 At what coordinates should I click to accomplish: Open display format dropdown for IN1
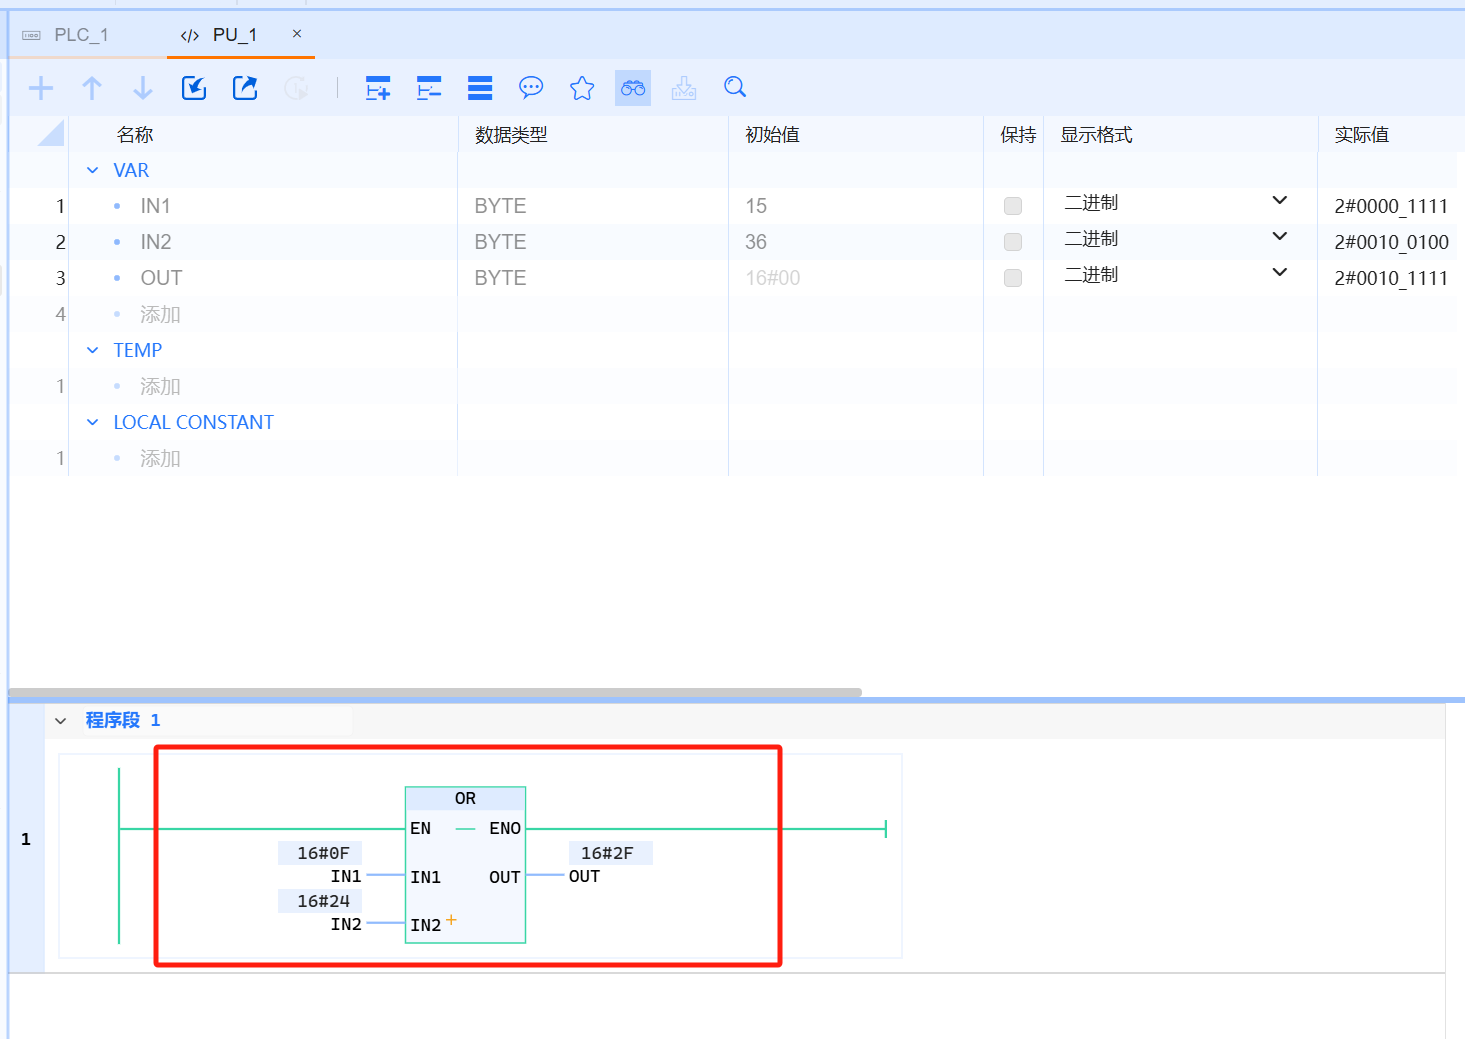(1279, 201)
